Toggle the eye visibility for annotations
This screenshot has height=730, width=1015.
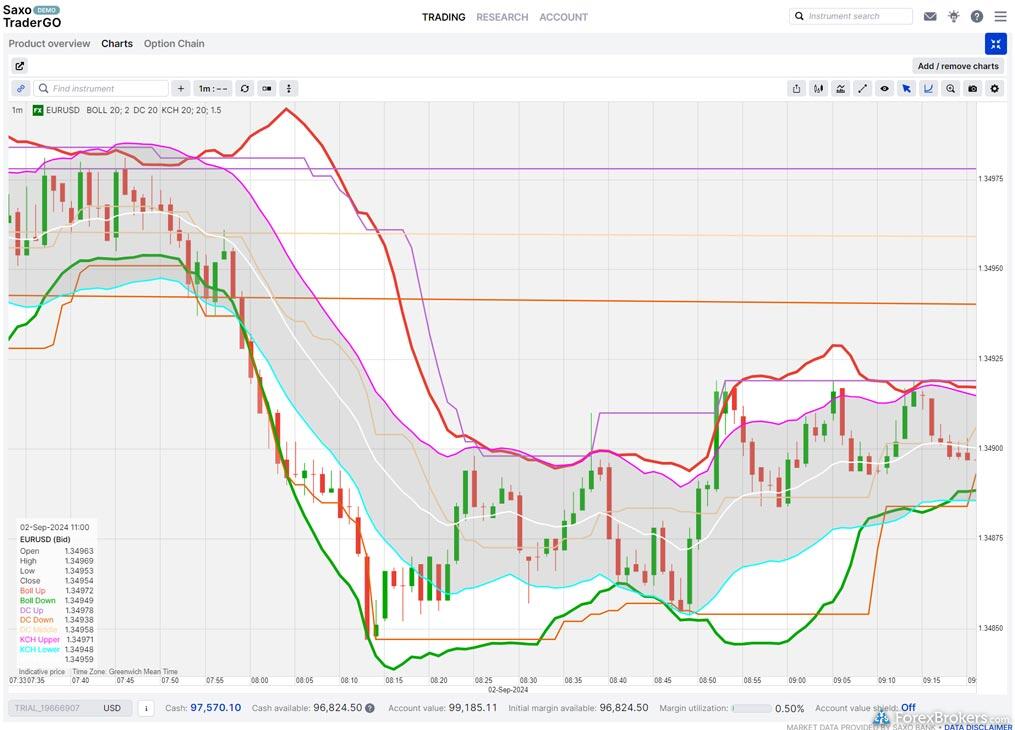click(884, 88)
